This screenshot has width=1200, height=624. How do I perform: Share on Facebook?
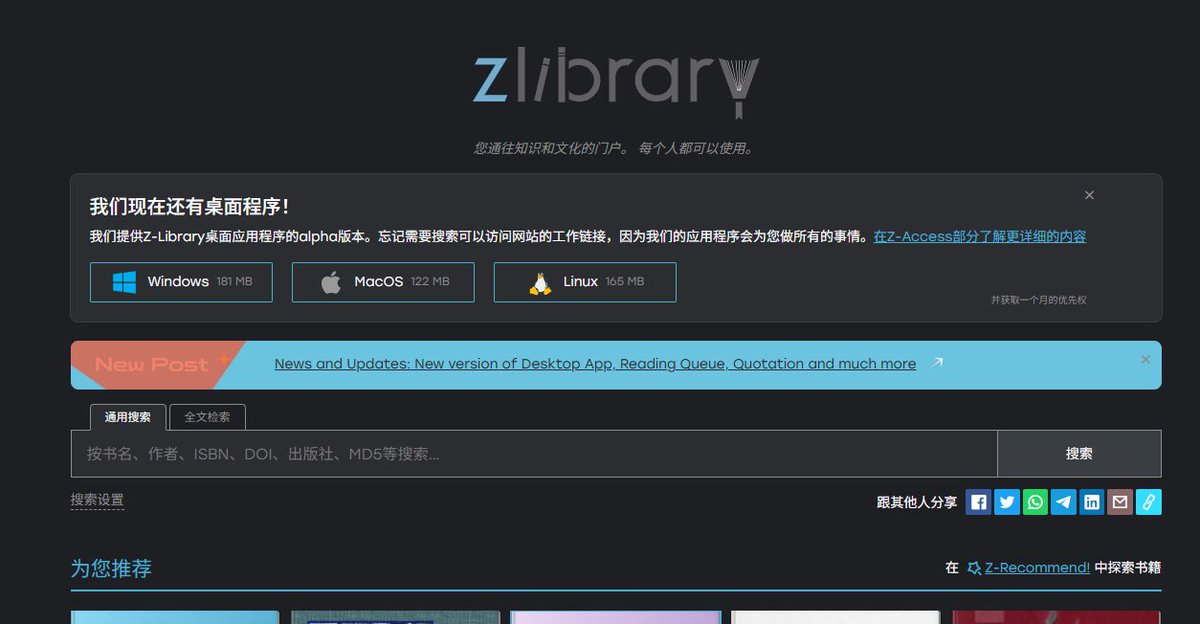(x=979, y=502)
